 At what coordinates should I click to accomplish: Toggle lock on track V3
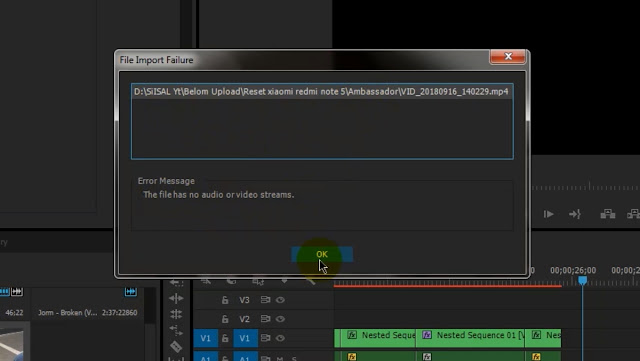point(225,300)
